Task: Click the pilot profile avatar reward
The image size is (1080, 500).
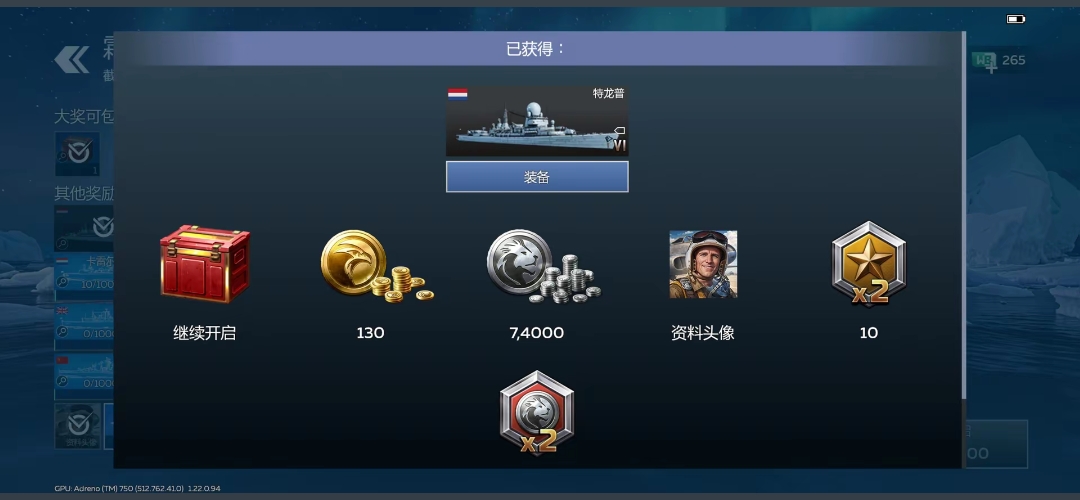Action: click(x=703, y=264)
